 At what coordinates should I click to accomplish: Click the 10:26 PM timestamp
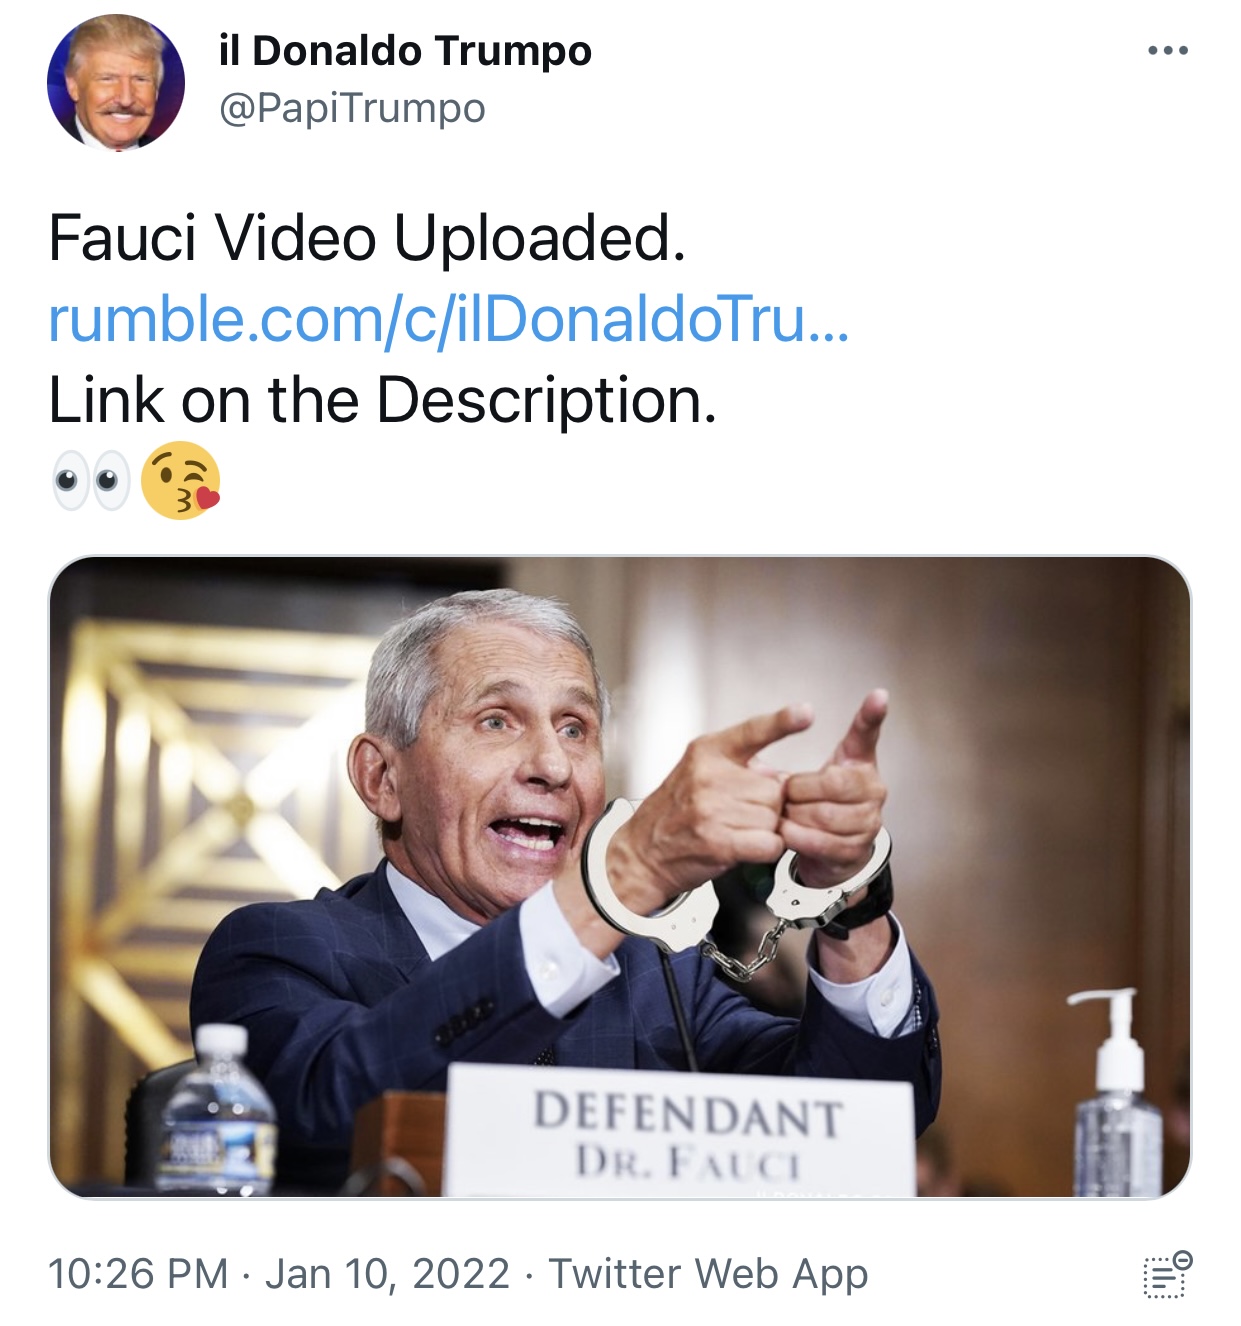coord(138,1274)
